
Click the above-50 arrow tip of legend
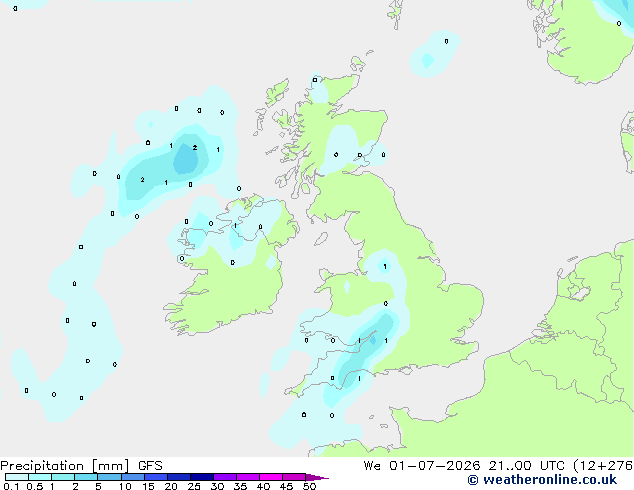[x=317, y=477]
